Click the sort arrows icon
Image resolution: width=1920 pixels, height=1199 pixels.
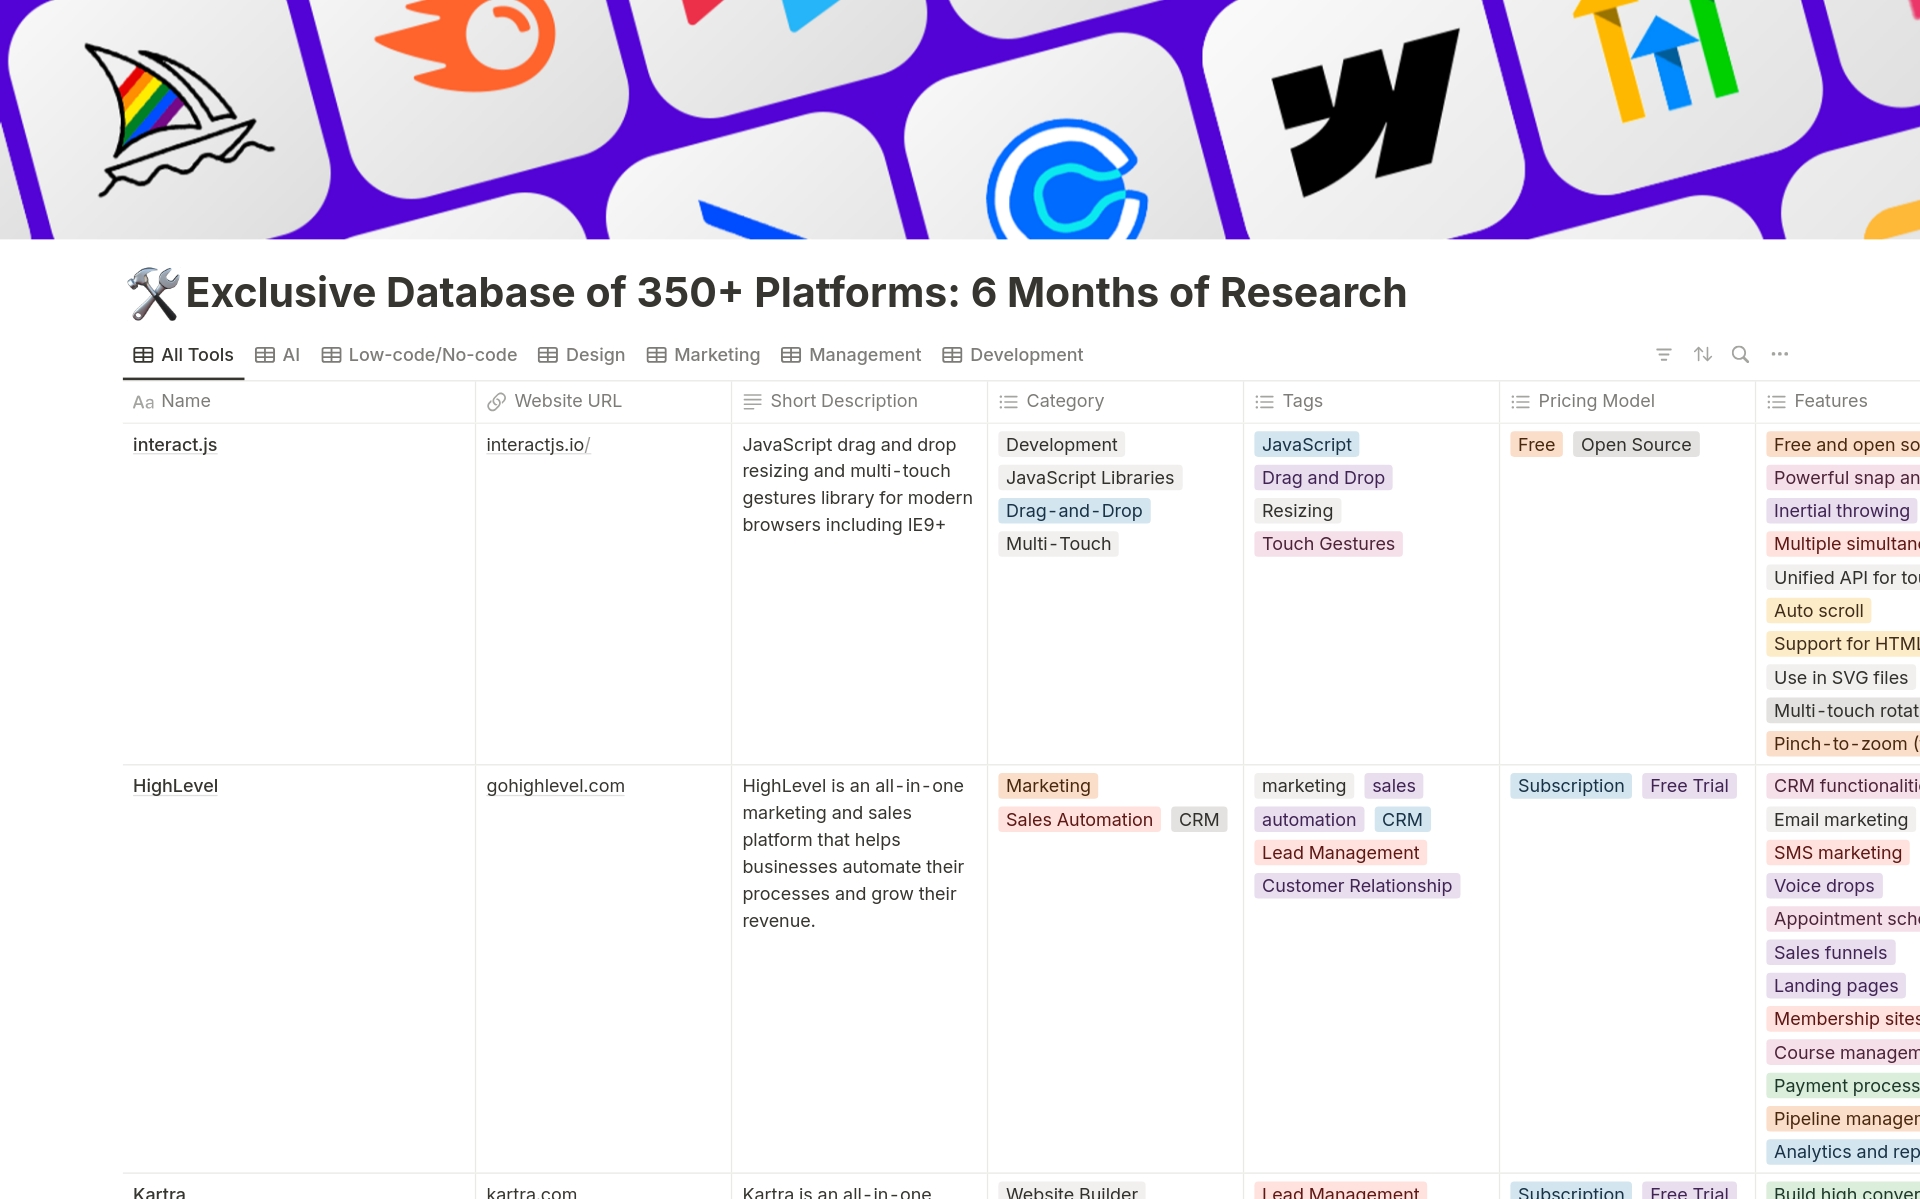pos(1703,354)
